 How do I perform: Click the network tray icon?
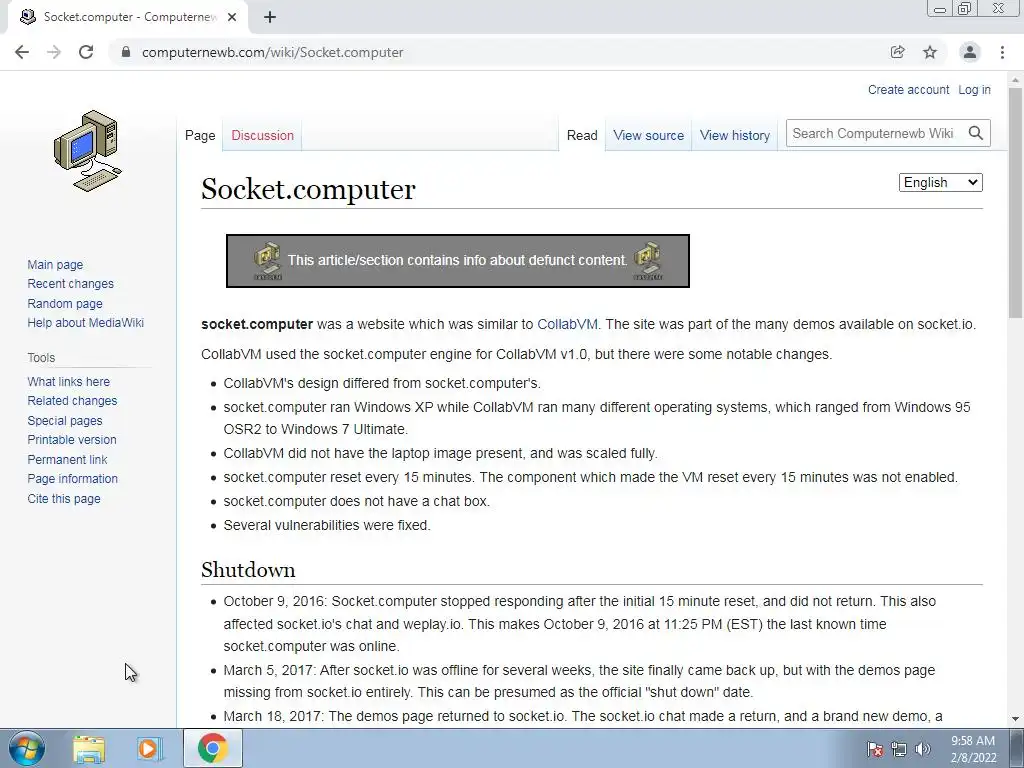(899, 749)
